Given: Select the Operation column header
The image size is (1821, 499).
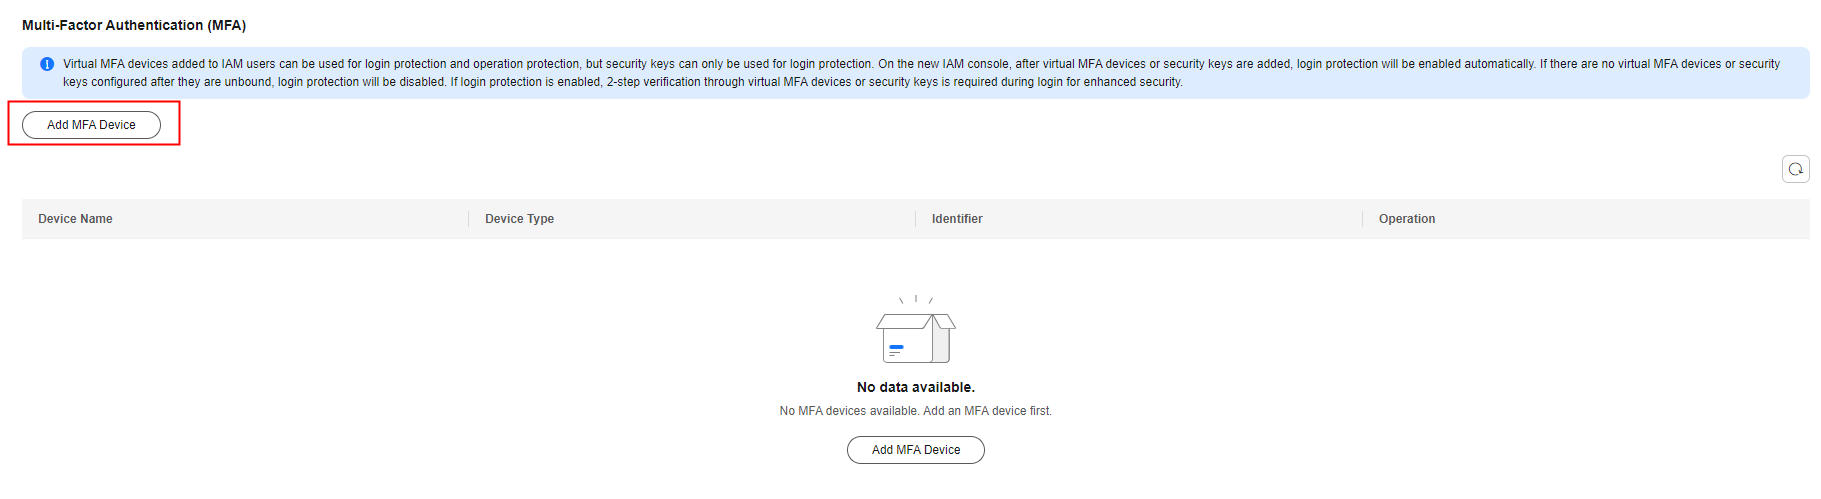Looking at the screenshot, I should (x=1406, y=219).
